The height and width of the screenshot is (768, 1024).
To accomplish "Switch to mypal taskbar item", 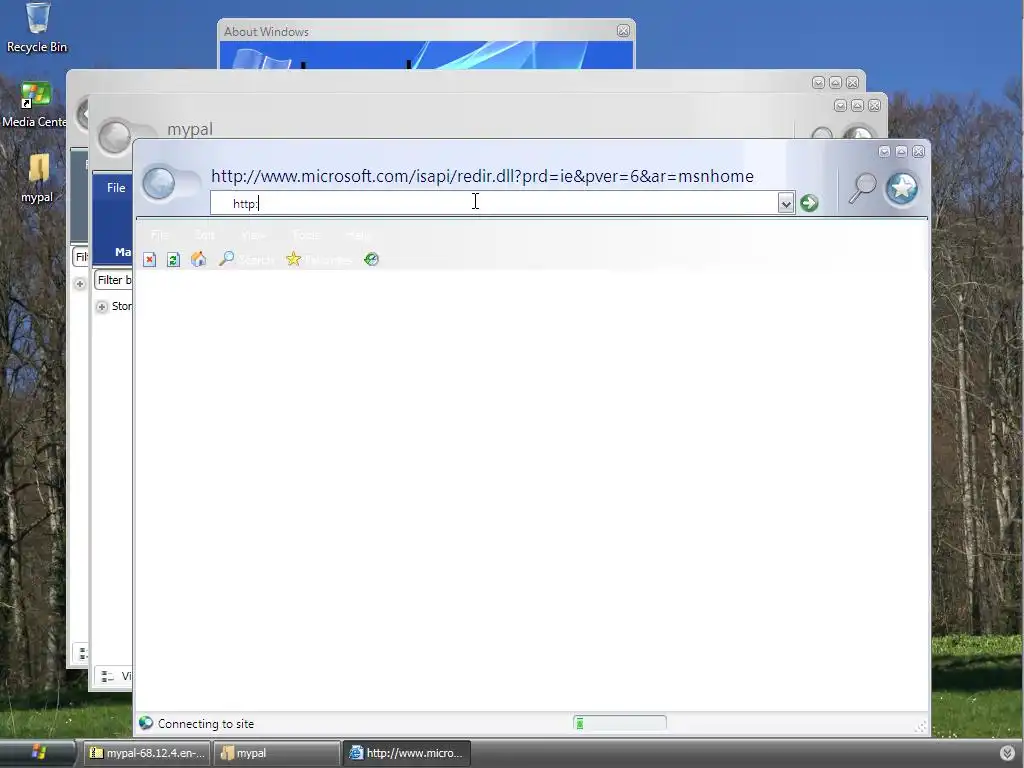I will pyautogui.click(x=276, y=753).
